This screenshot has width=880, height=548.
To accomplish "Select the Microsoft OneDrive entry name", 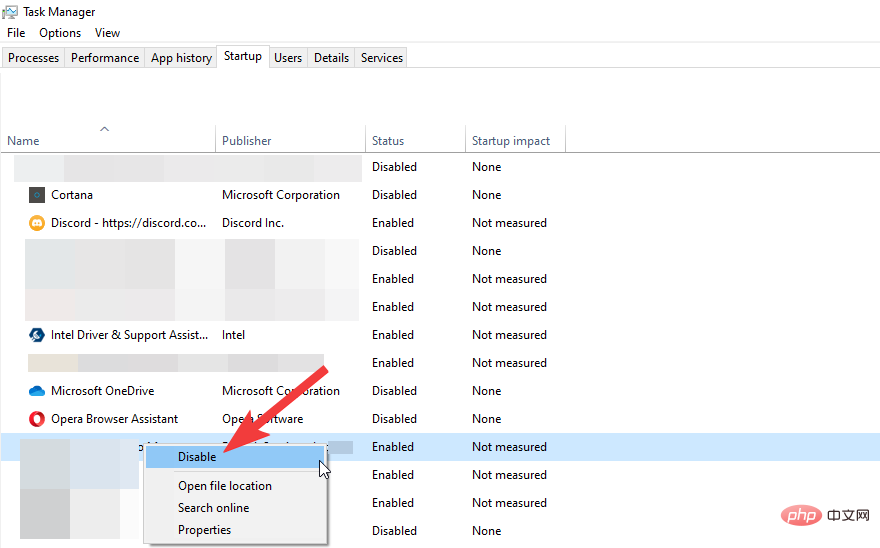I will [103, 391].
